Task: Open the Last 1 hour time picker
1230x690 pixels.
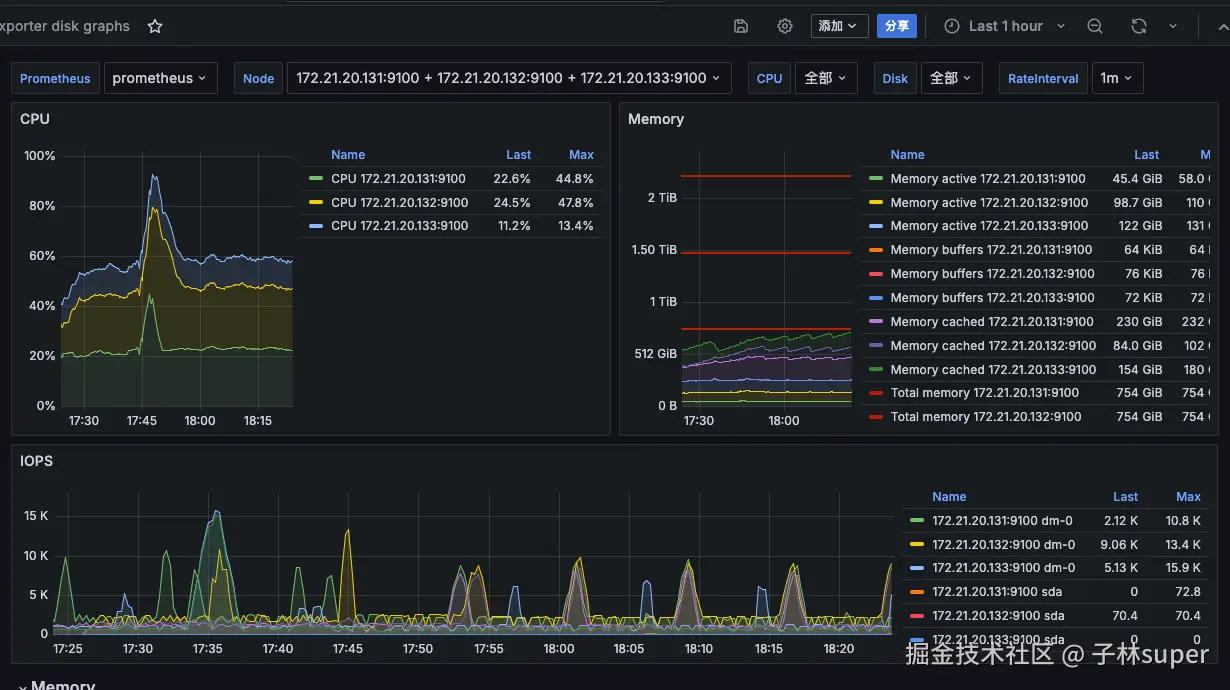Action: (1004, 26)
